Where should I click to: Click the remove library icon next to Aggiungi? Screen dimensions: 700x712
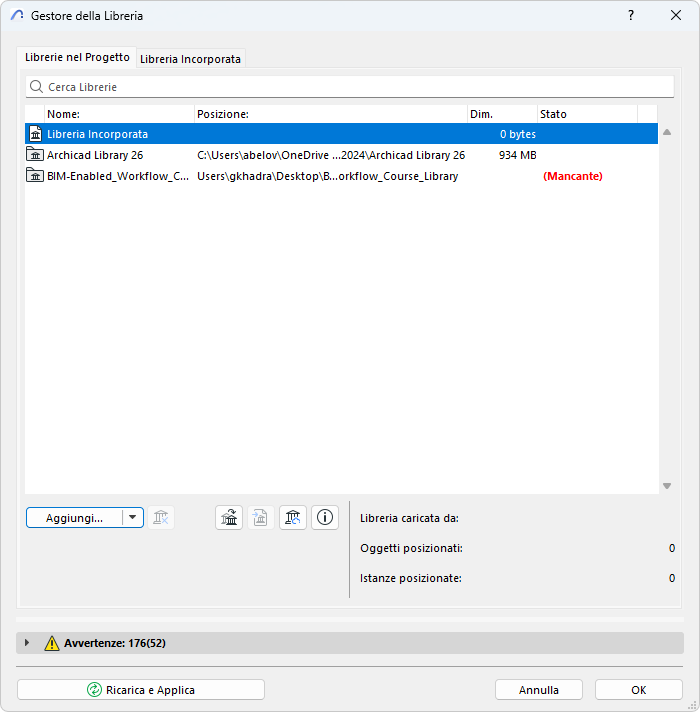tap(161, 517)
